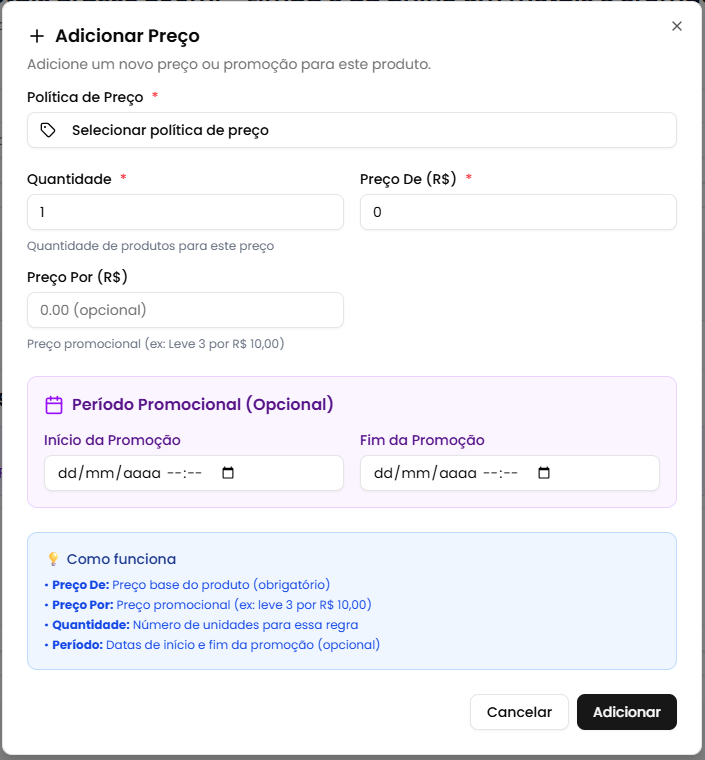Open the calendar picker for Fim da Promoção

[543, 473]
